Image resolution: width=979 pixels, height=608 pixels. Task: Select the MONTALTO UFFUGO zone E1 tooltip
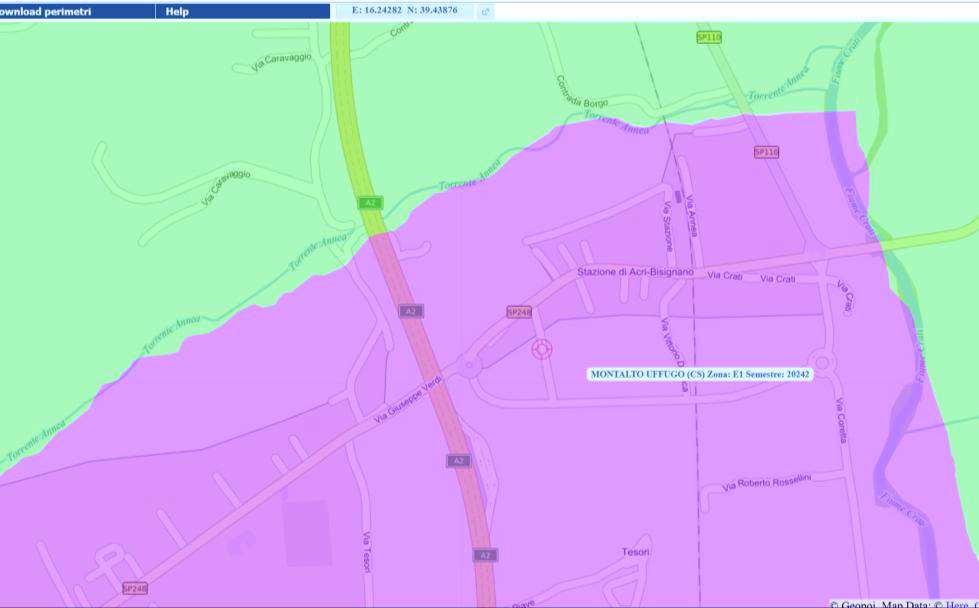(700, 374)
